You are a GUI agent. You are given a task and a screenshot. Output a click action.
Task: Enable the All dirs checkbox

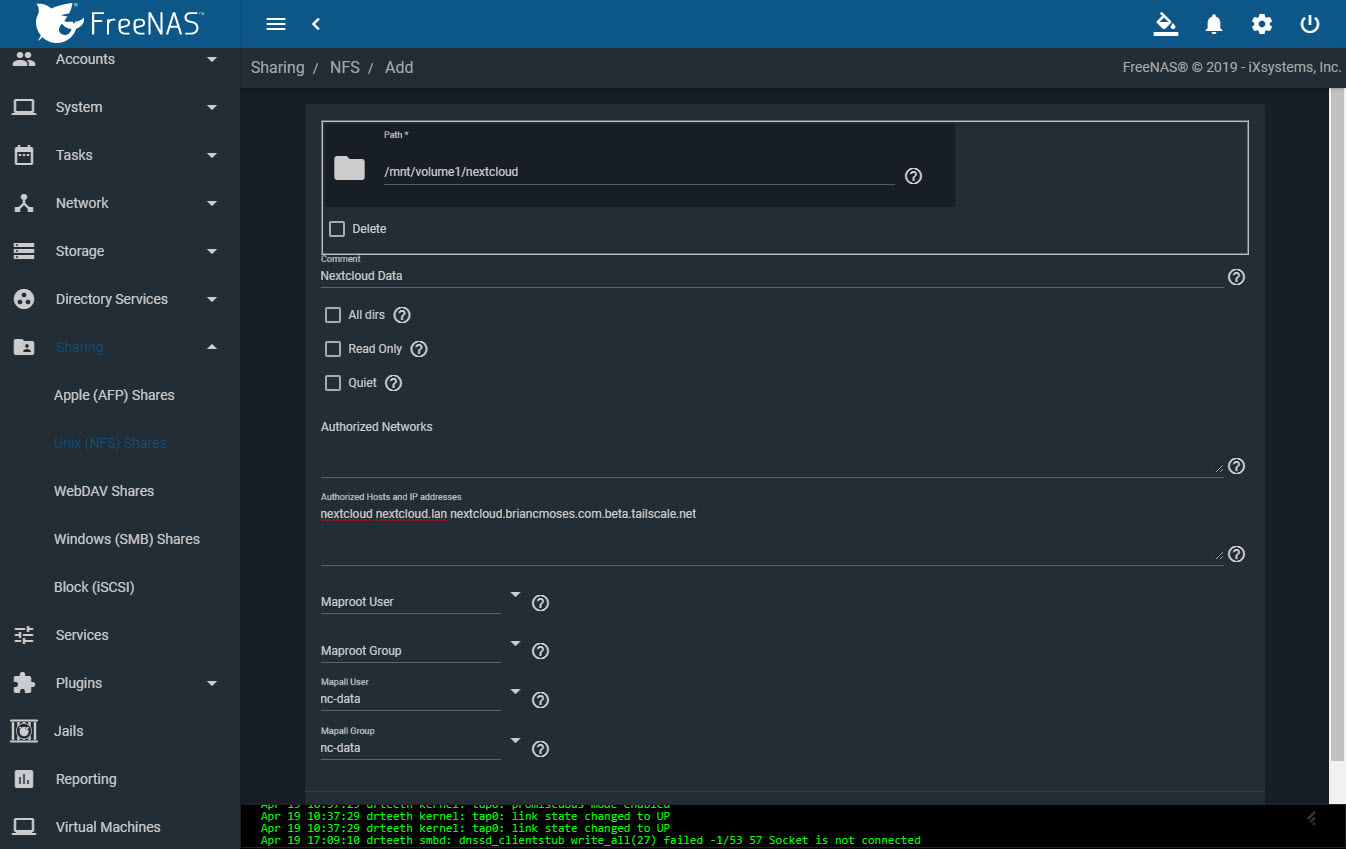pyautogui.click(x=333, y=315)
